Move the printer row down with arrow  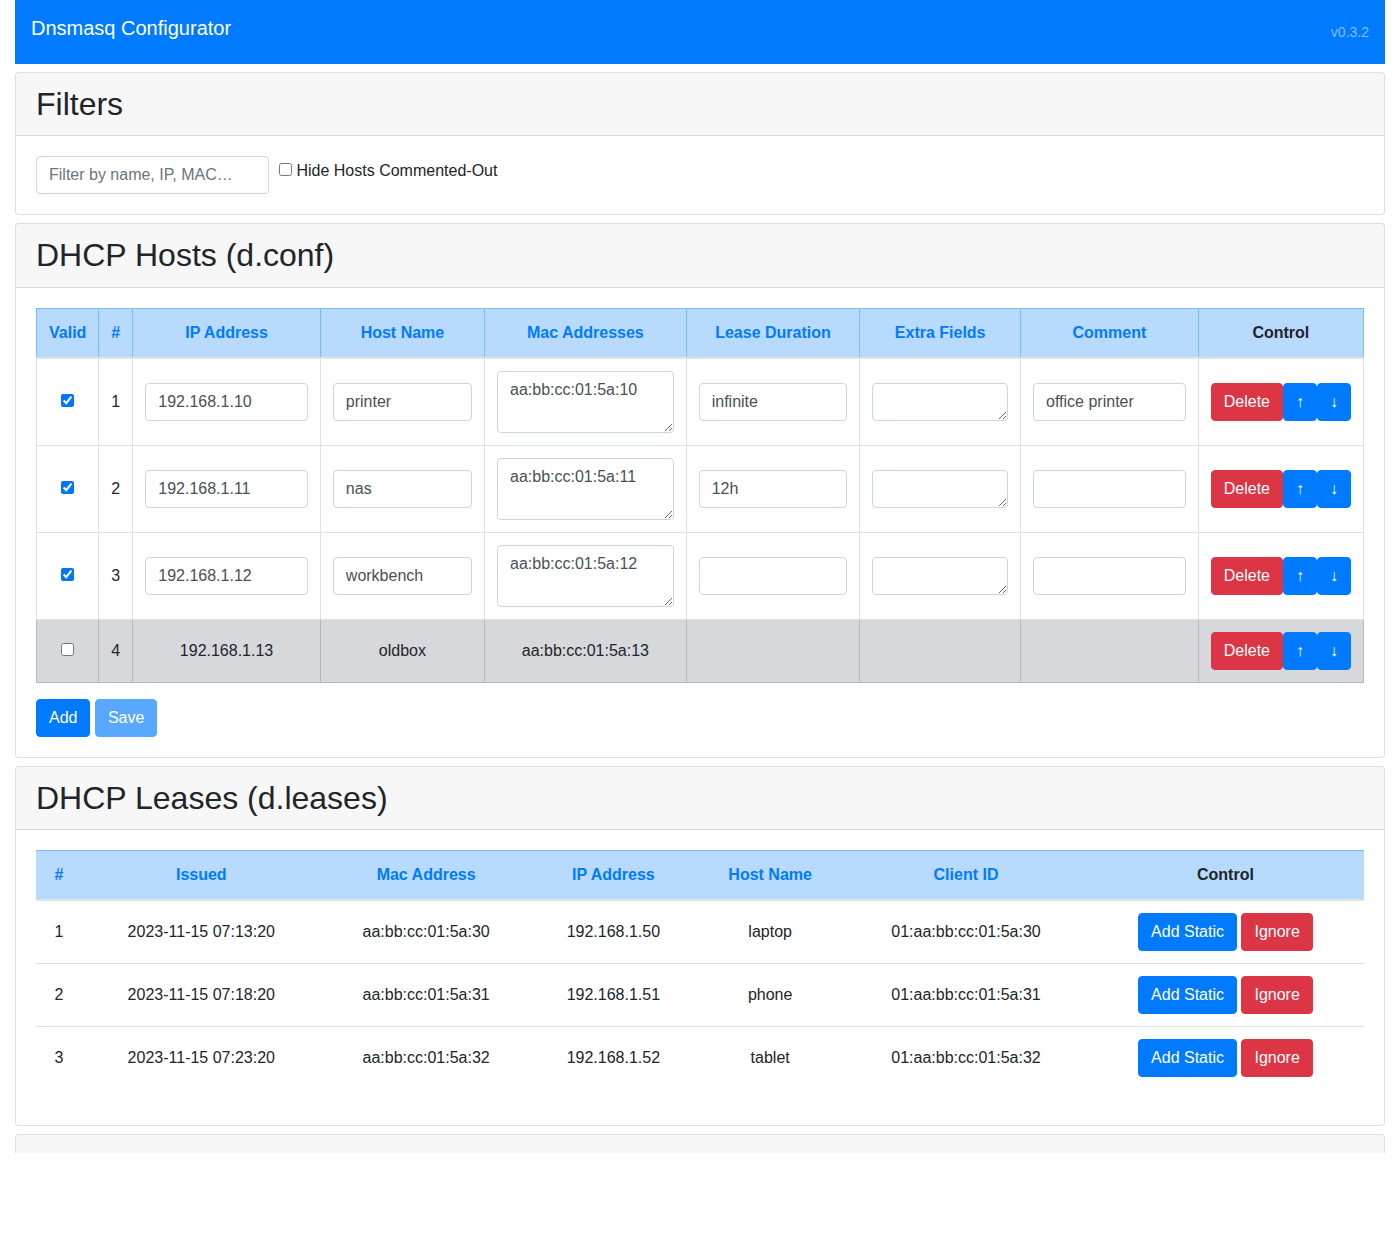[x=1334, y=402]
